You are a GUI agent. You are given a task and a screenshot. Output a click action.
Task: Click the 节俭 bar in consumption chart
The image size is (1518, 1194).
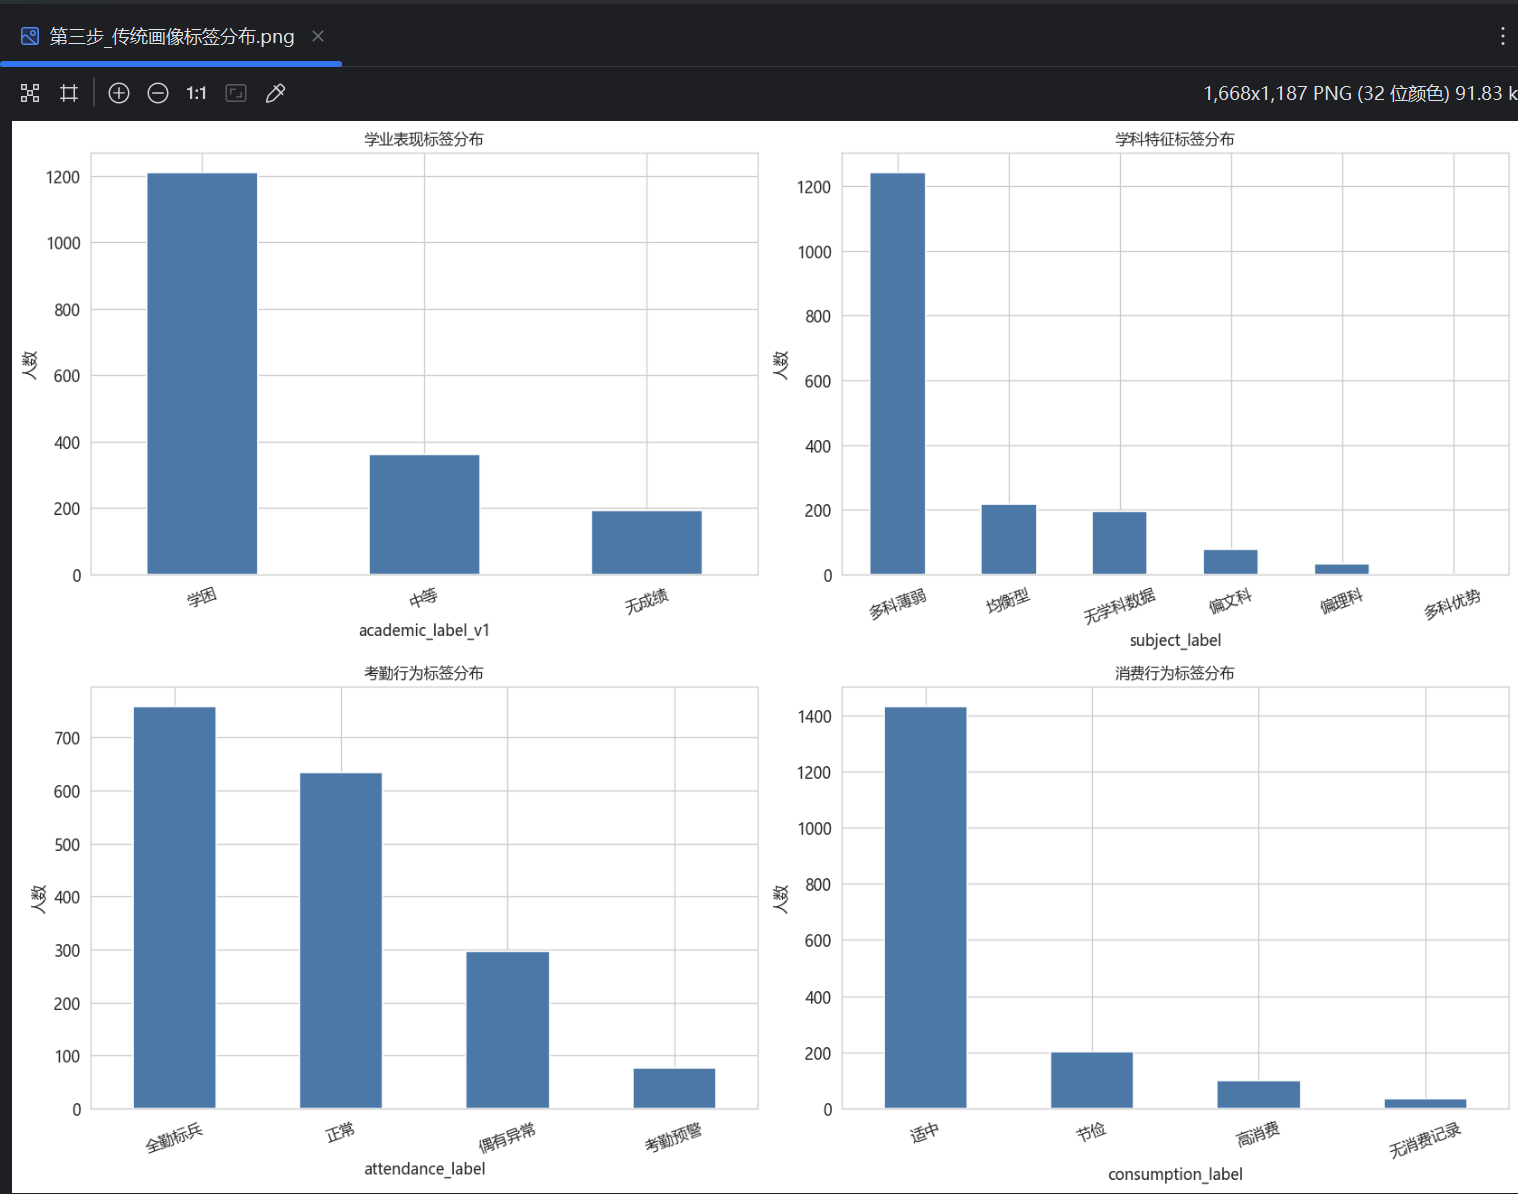(x=1092, y=1080)
